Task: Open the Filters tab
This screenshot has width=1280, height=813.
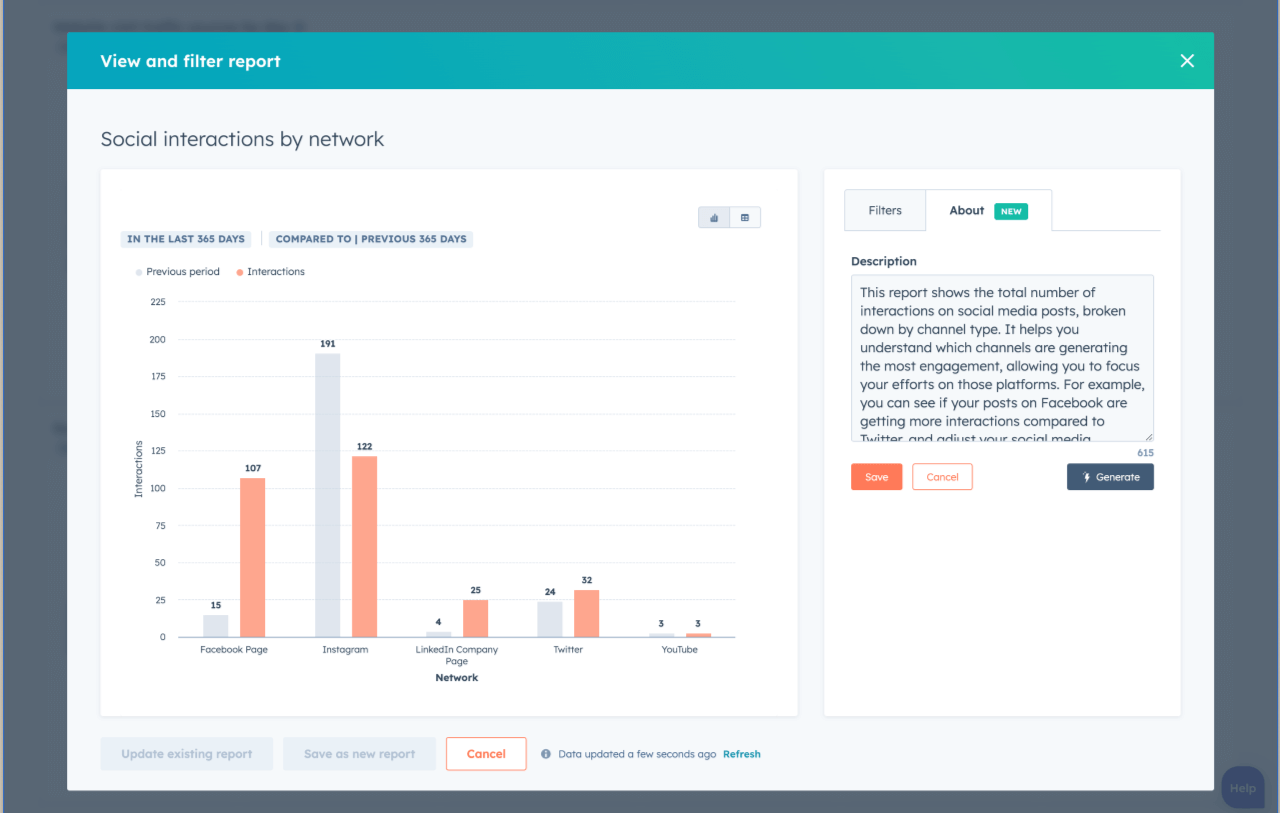Action: pos(884,211)
